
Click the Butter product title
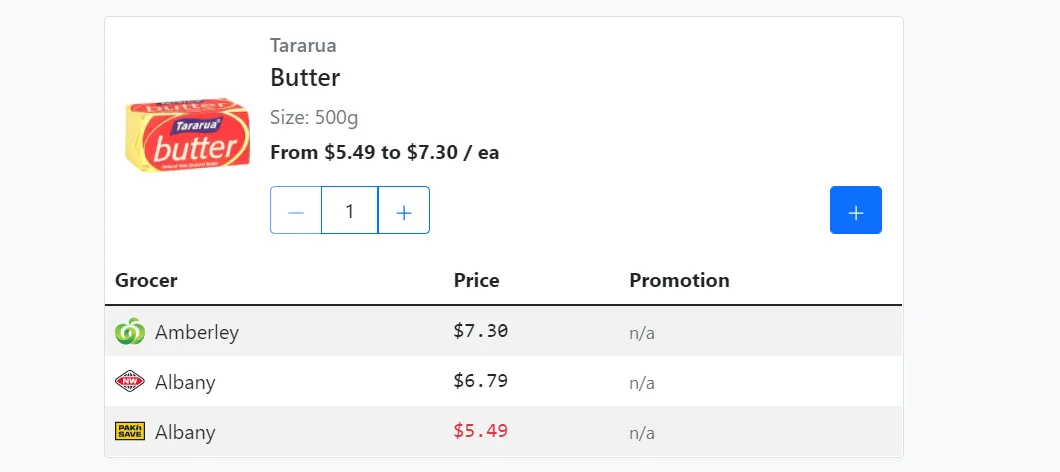(x=305, y=78)
